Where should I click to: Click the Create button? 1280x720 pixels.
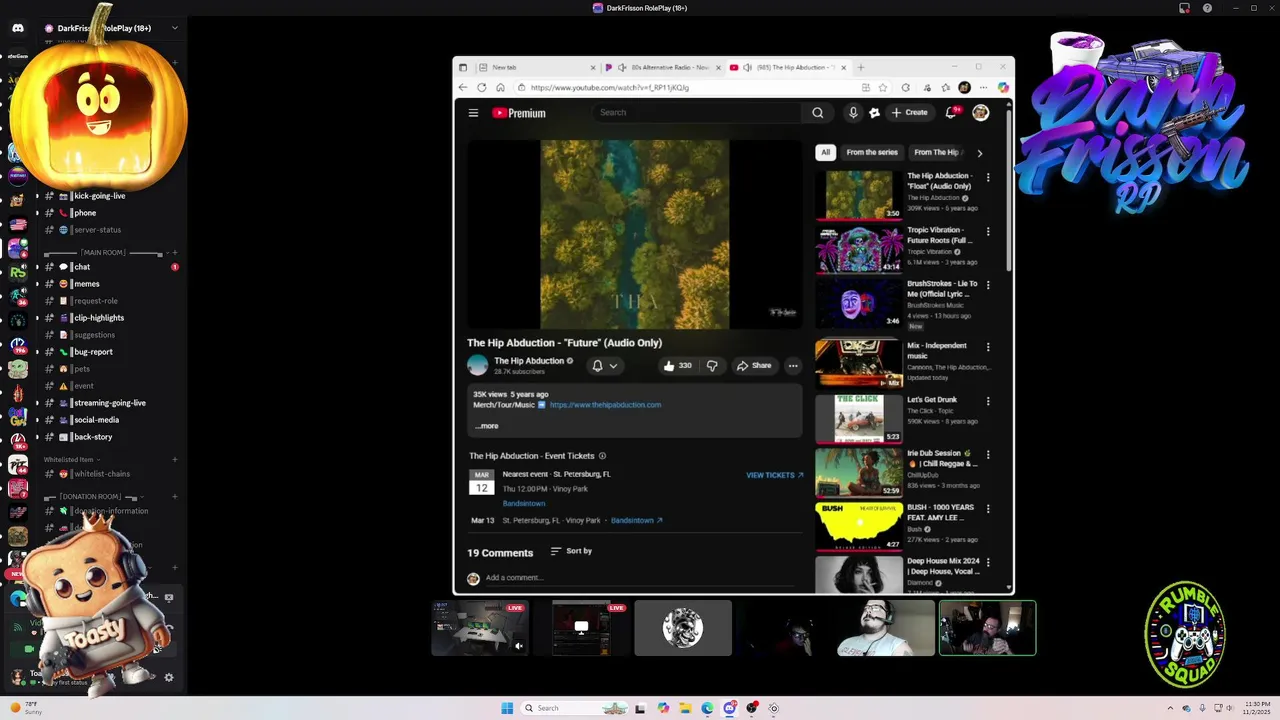pyautogui.click(x=910, y=113)
